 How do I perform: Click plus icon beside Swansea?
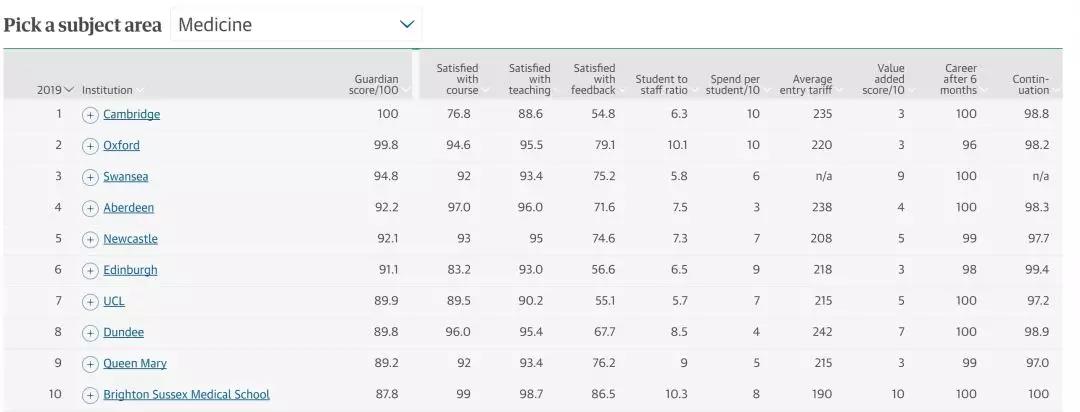pos(90,177)
